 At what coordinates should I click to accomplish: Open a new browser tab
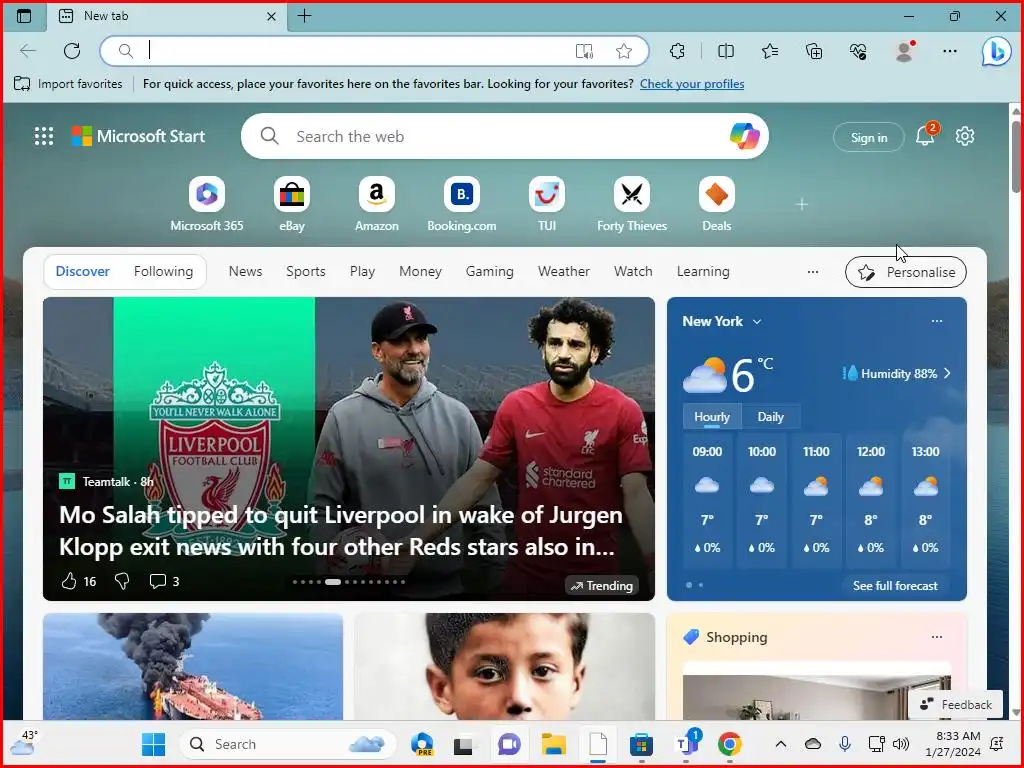coord(304,16)
